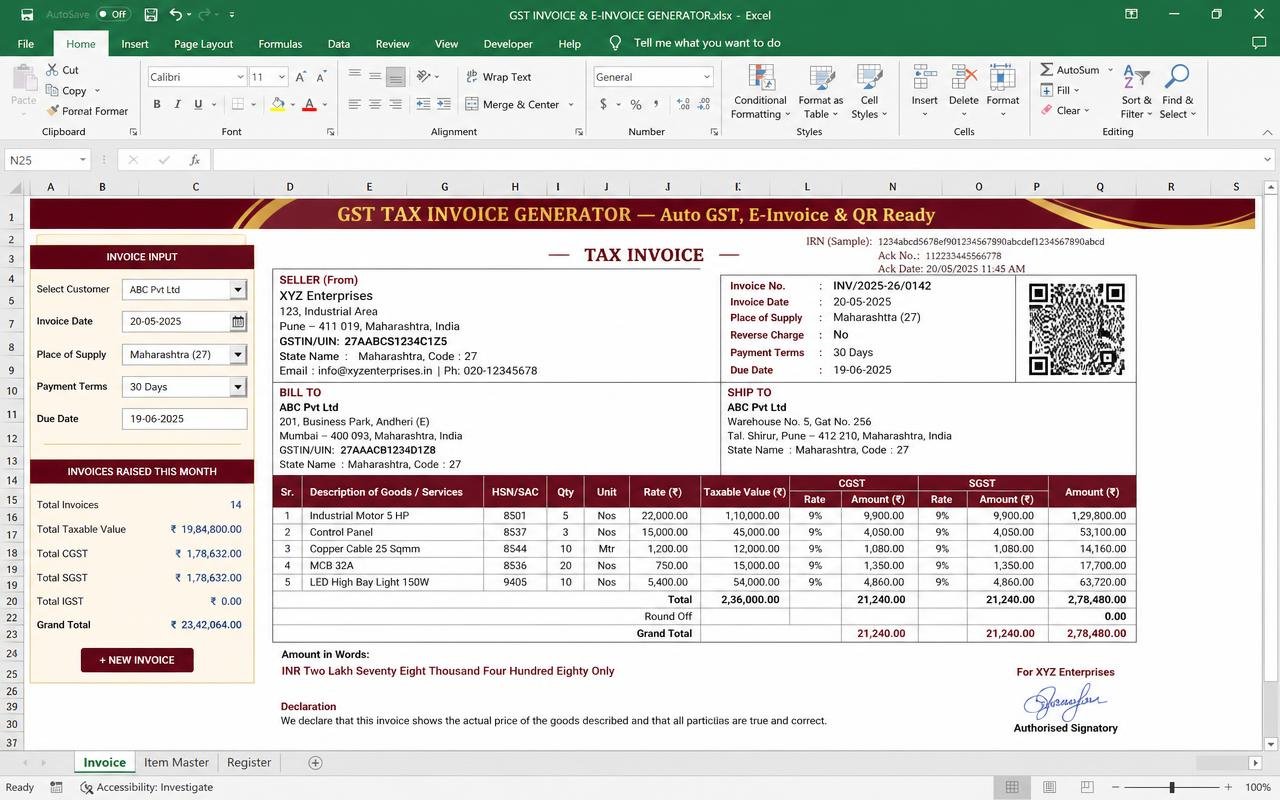Toggle Bold formatting
1280x800 pixels.
coord(157,104)
